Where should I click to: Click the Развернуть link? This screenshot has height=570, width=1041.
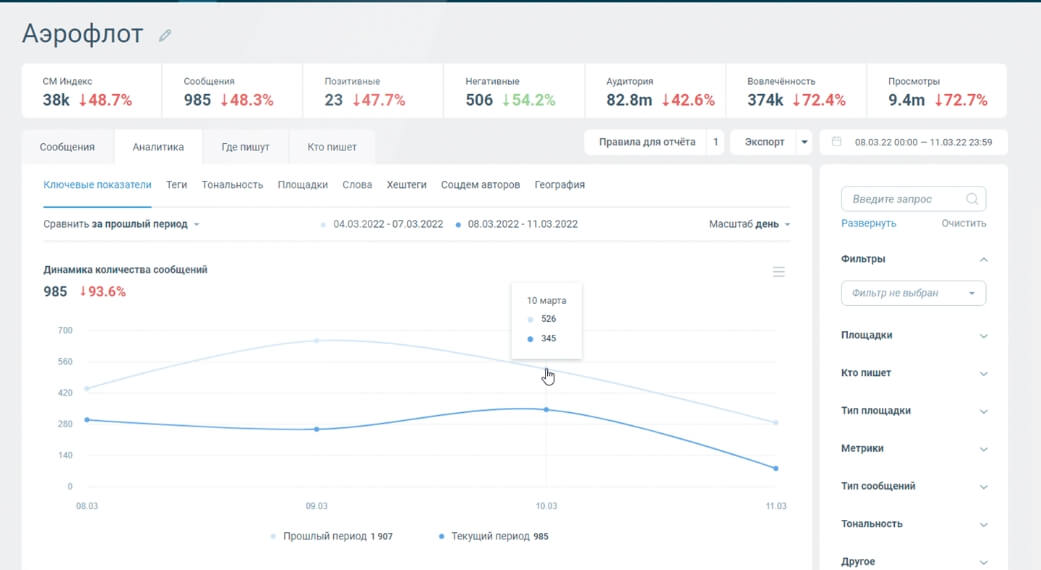868,224
